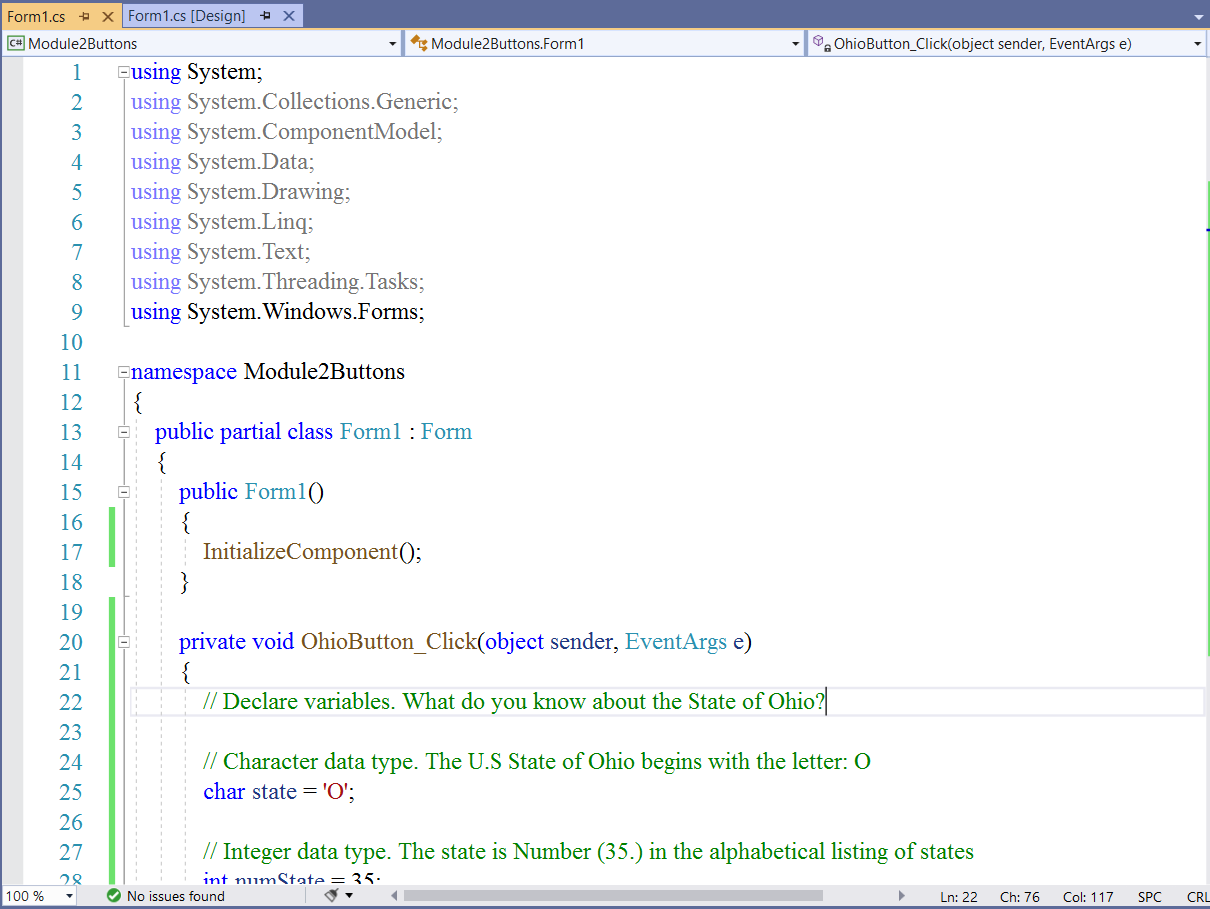This screenshot has height=909, width=1210.
Task: Click the EventArgs parameter type
Action: click(676, 642)
